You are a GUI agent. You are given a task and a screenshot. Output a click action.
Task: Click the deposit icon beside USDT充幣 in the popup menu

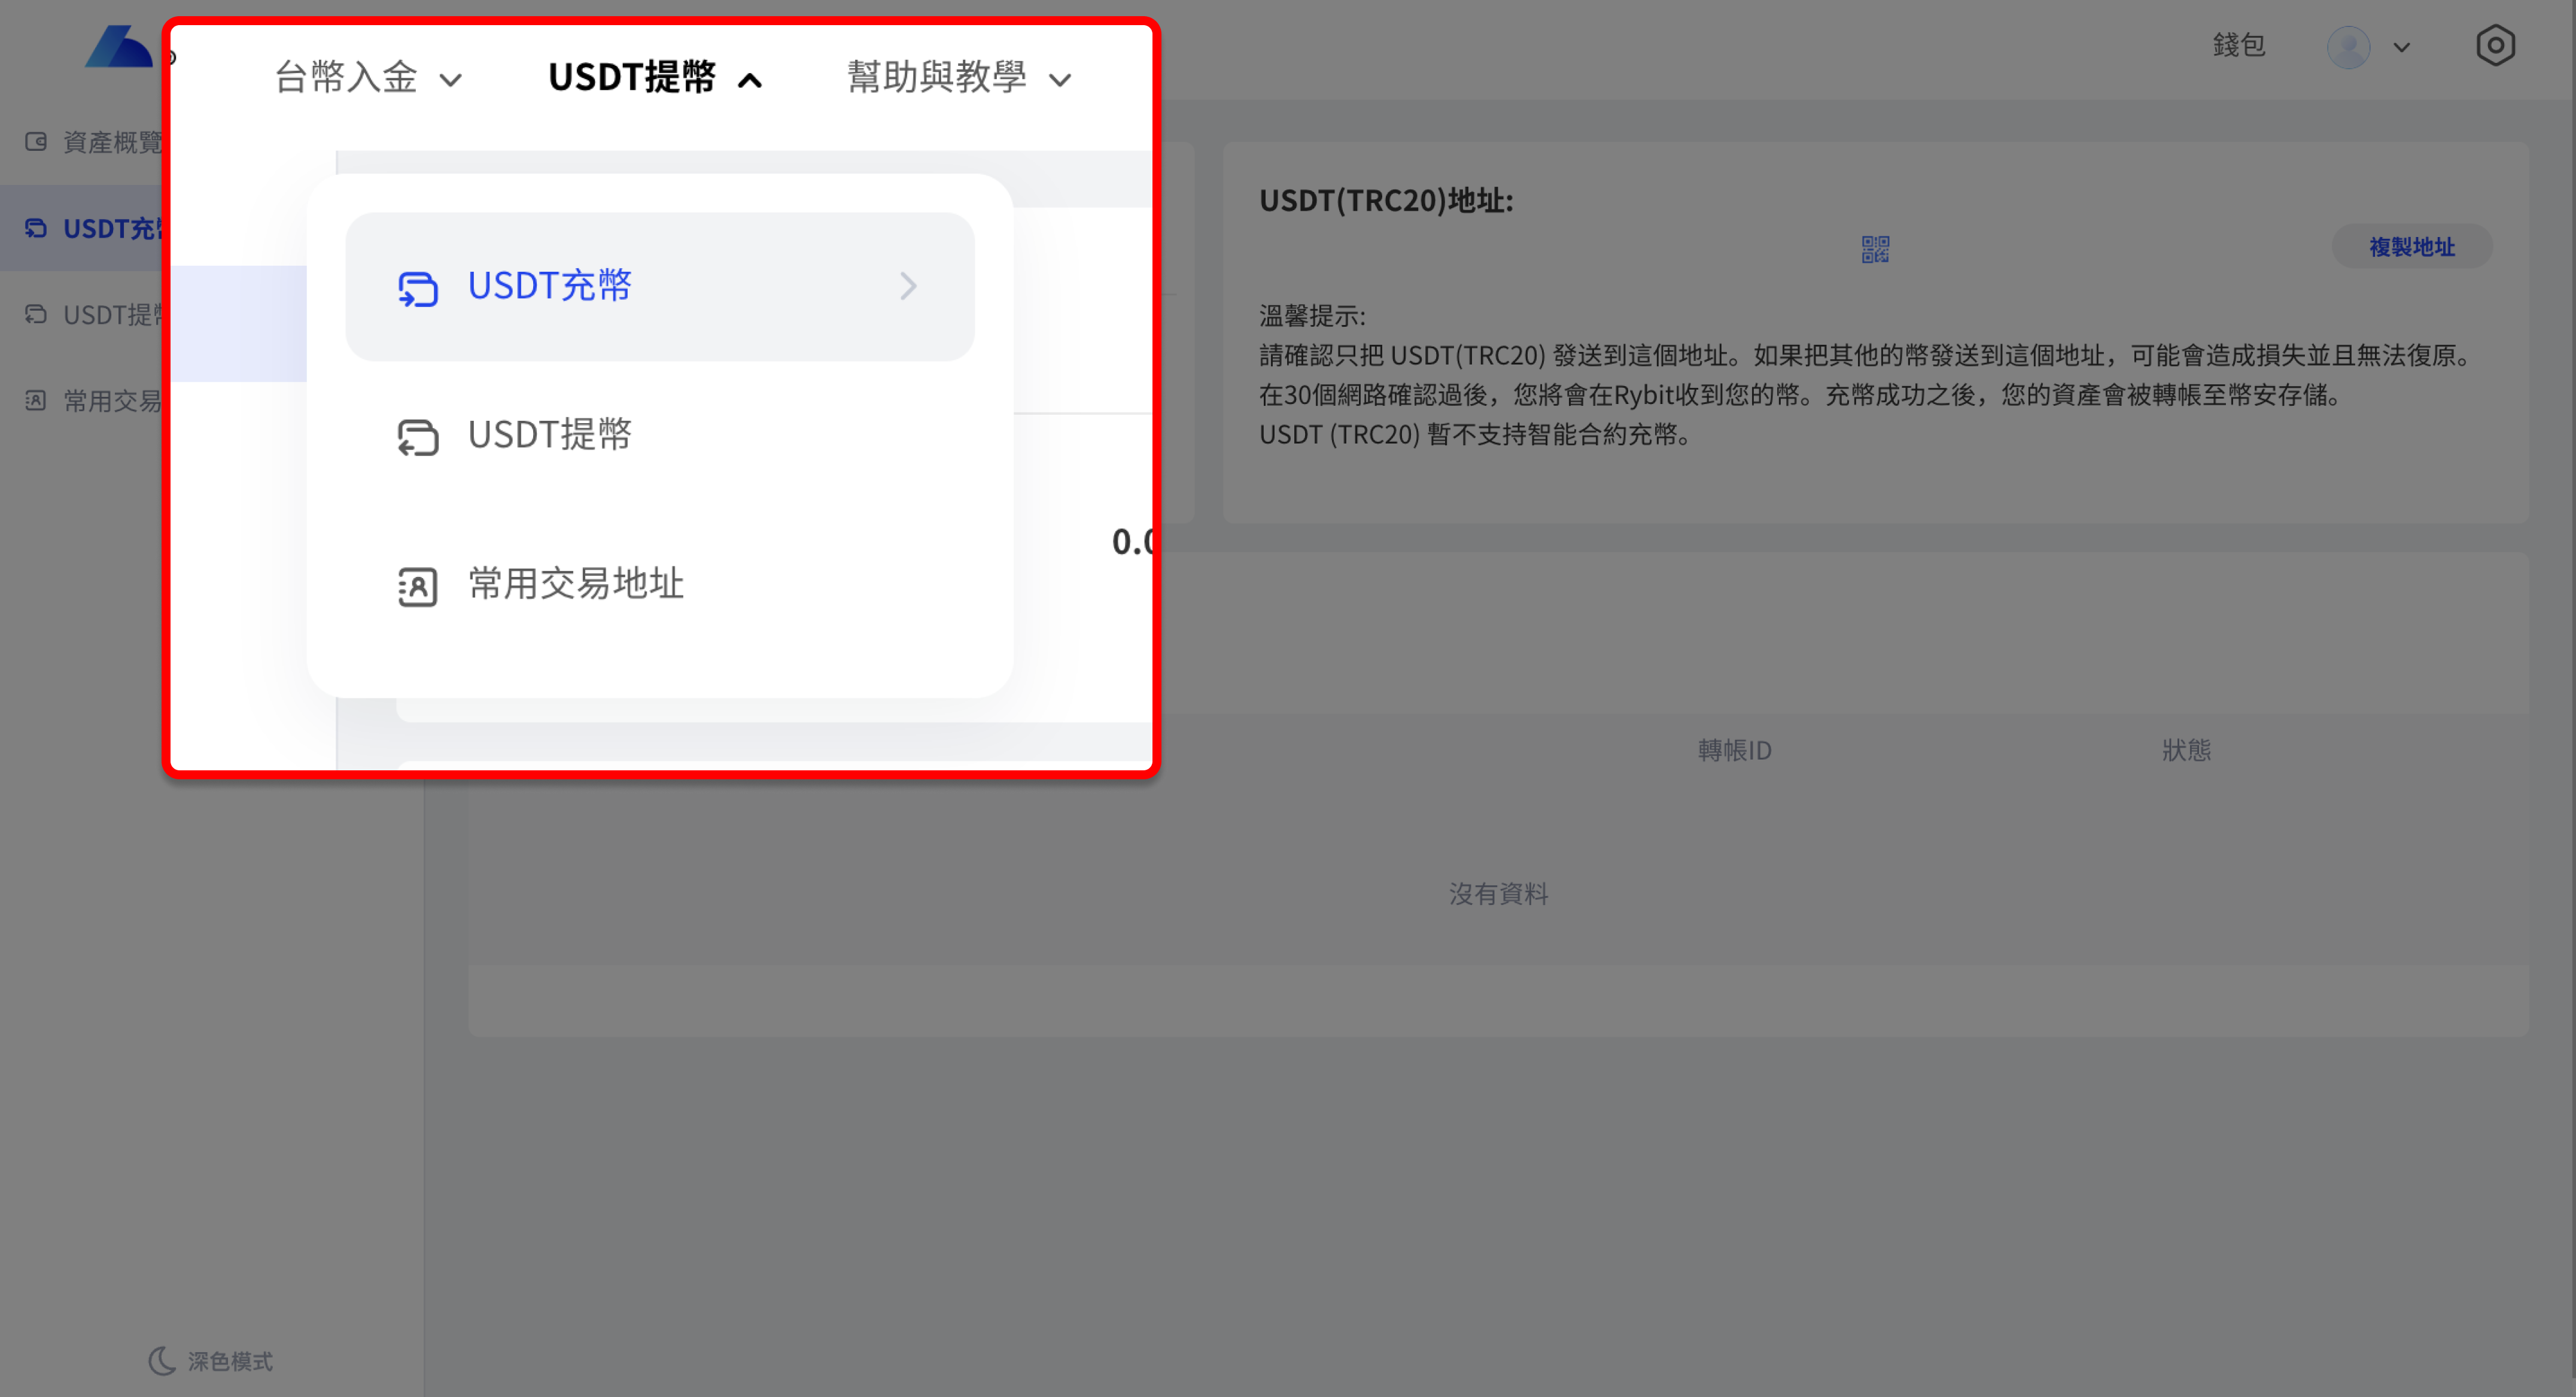coord(417,287)
